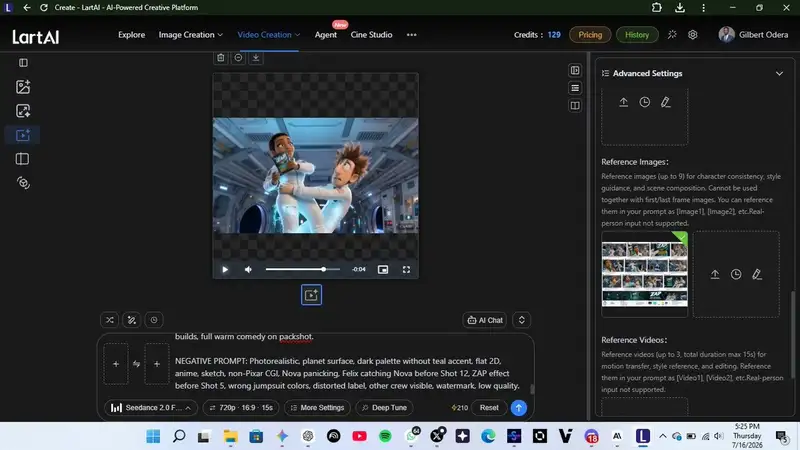This screenshot has width=800, height=450.
Task: Open the settings gear icon
Action: click(692, 35)
